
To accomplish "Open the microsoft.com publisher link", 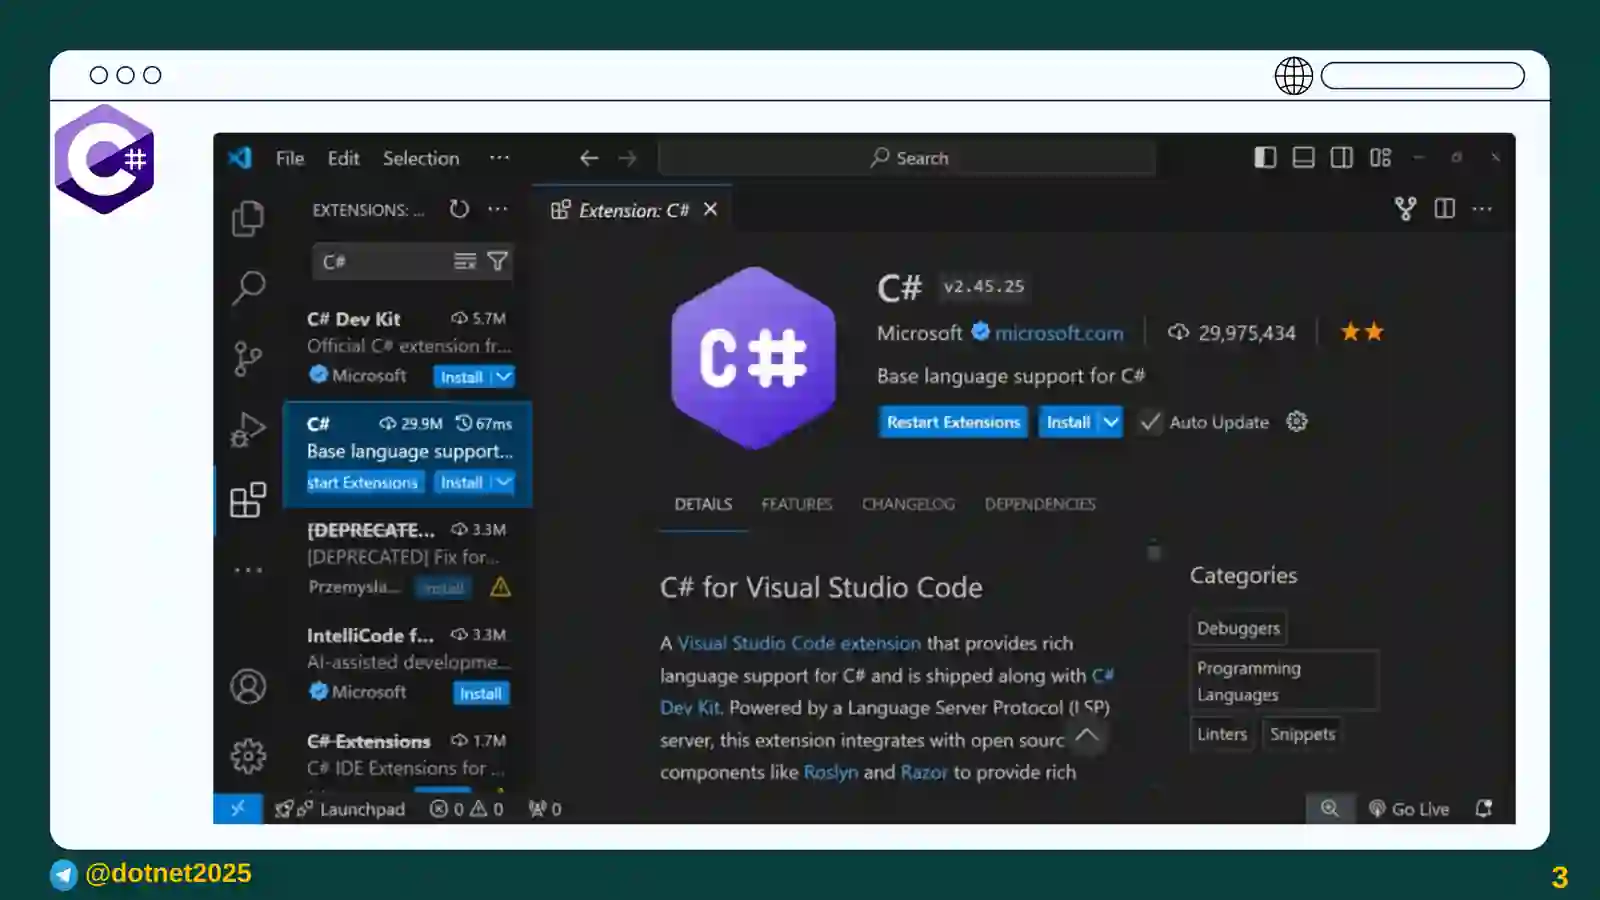I will pos(1059,332).
